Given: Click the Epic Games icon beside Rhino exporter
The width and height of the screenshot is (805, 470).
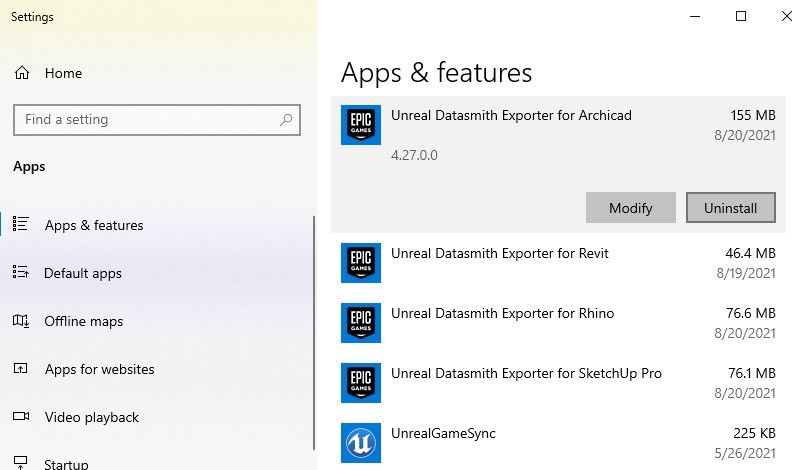Looking at the screenshot, I should pyautogui.click(x=360, y=323).
